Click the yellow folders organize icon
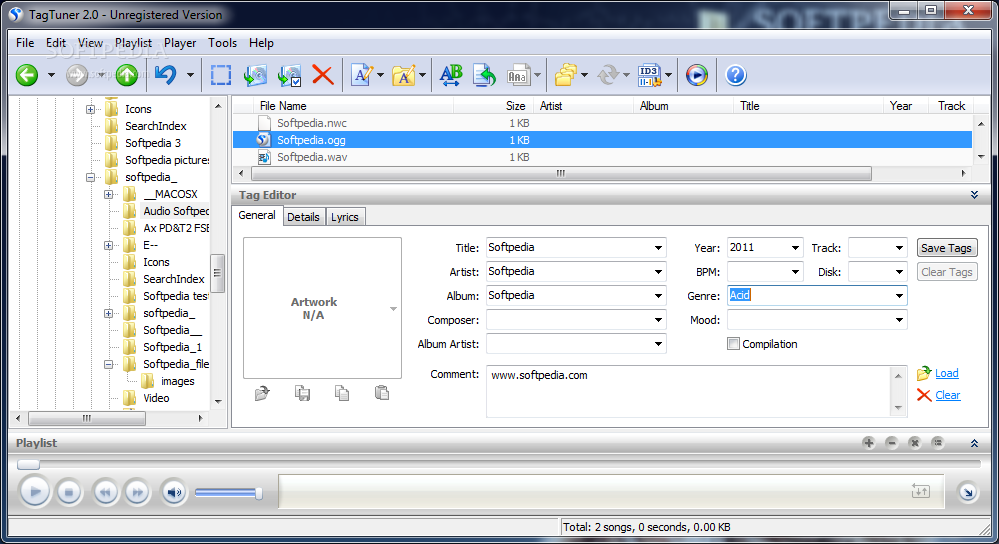999x544 pixels. coord(565,75)
